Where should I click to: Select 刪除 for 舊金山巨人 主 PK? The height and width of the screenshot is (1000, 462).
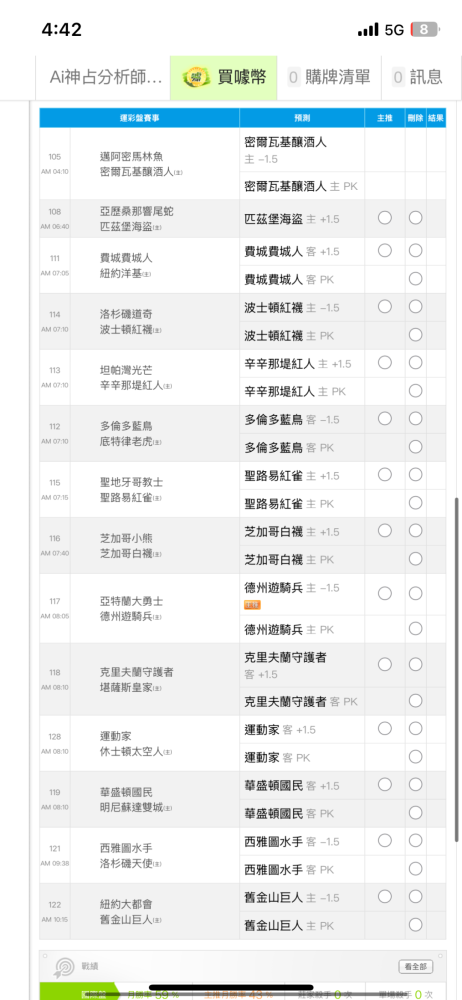[x=415, y=925]
